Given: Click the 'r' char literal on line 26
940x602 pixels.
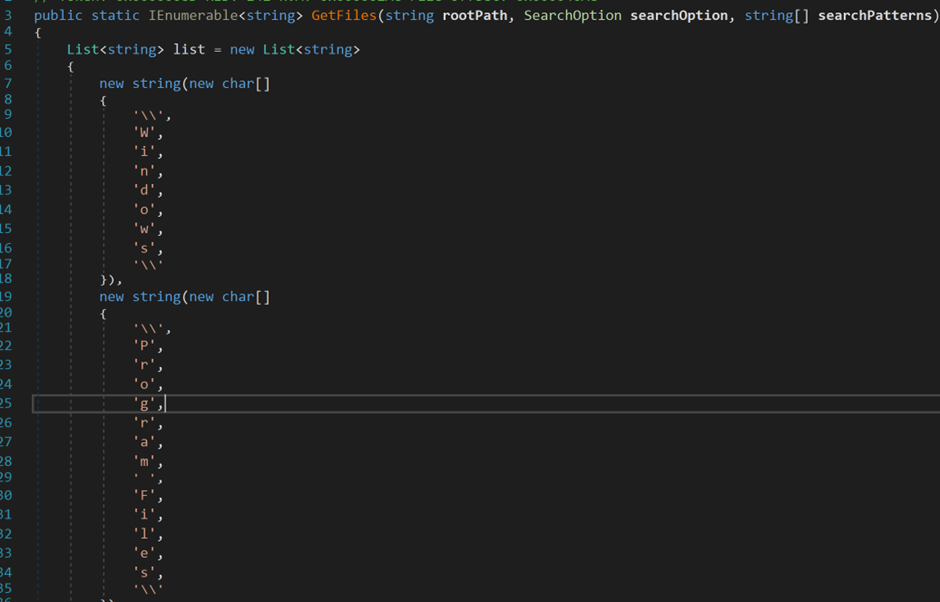Looking at the screenshot, I should 144,423.
